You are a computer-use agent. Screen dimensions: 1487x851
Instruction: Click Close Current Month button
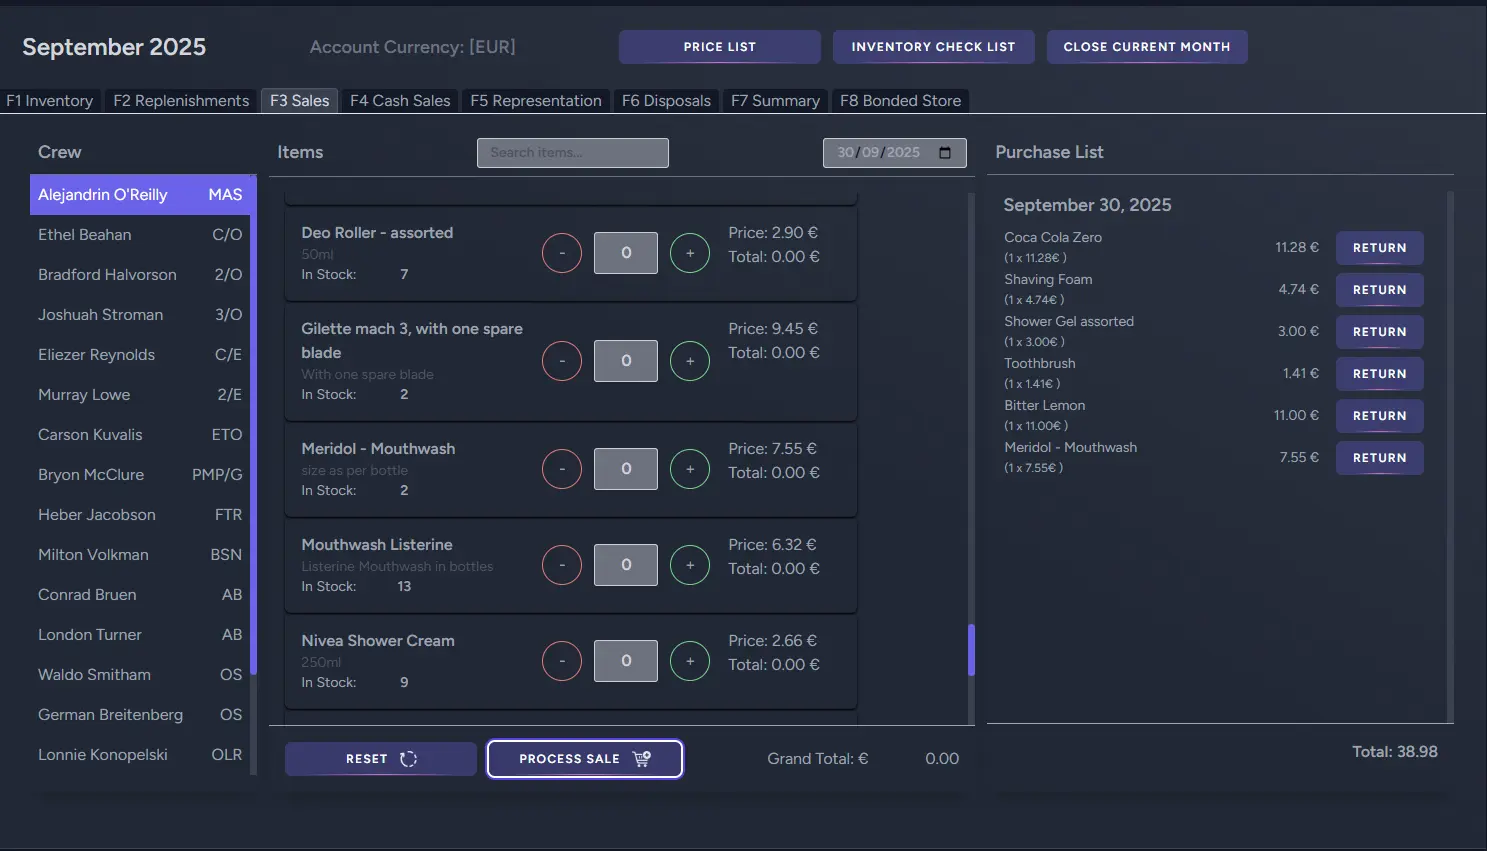[x=1146, y=47]
